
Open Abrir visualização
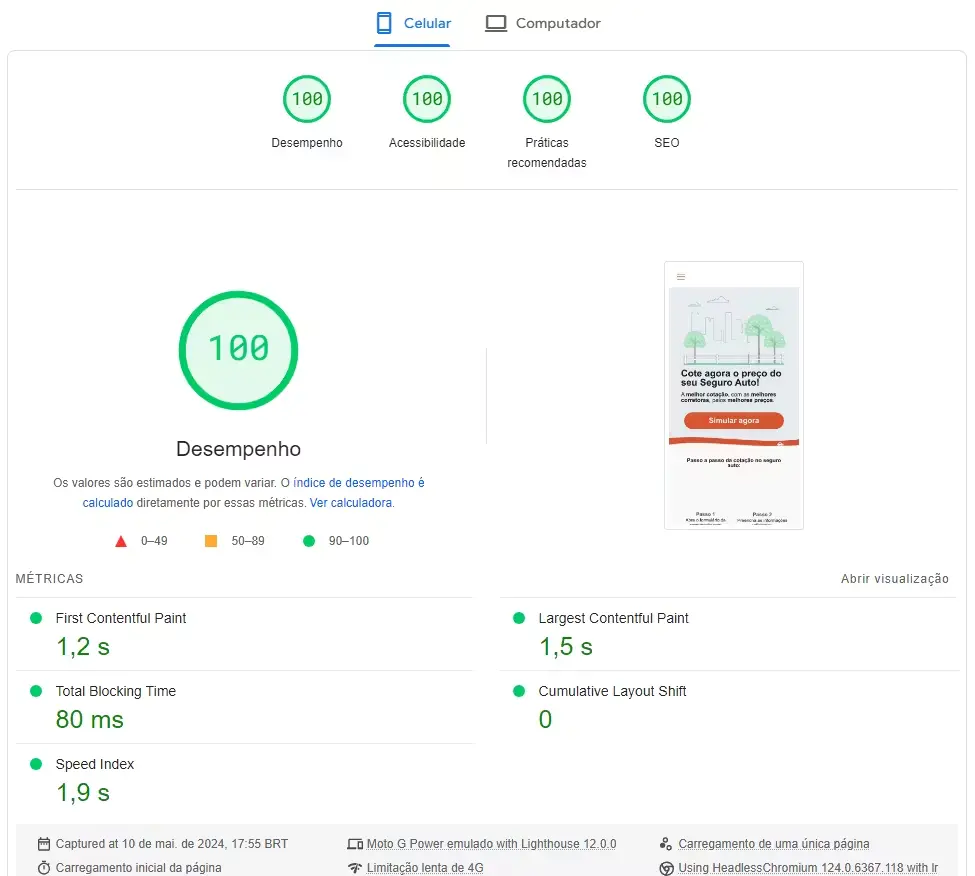tap(895, 578)
